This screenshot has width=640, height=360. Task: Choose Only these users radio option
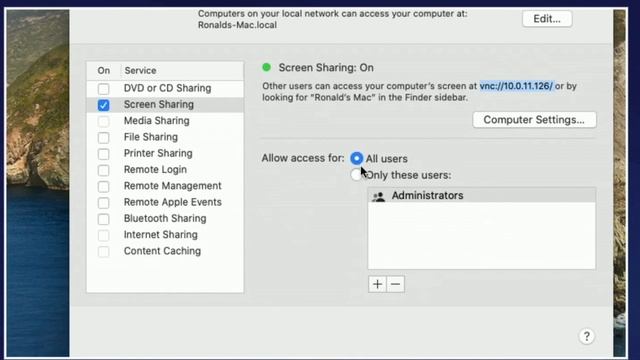(x=356, y=175)
